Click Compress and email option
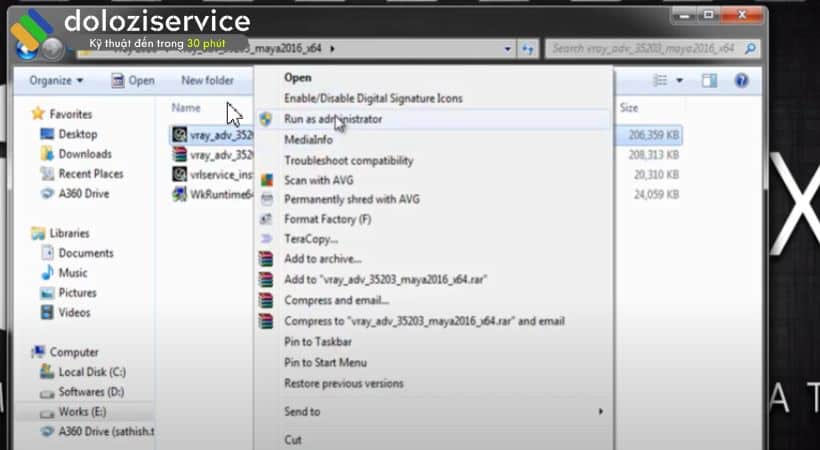The image size is (820, 450). (336, 301)
